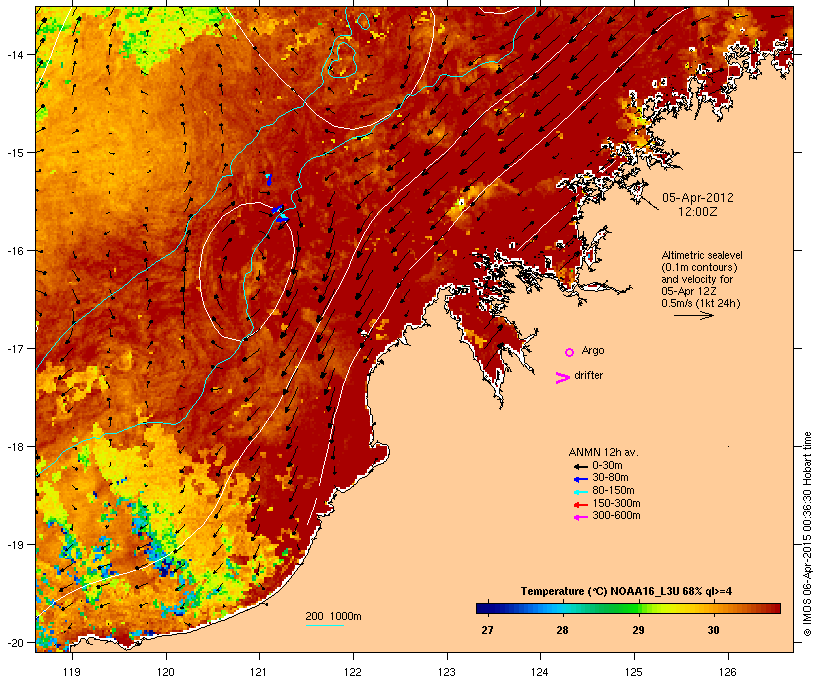Click the 125 longitude axis label

(634, 672)
